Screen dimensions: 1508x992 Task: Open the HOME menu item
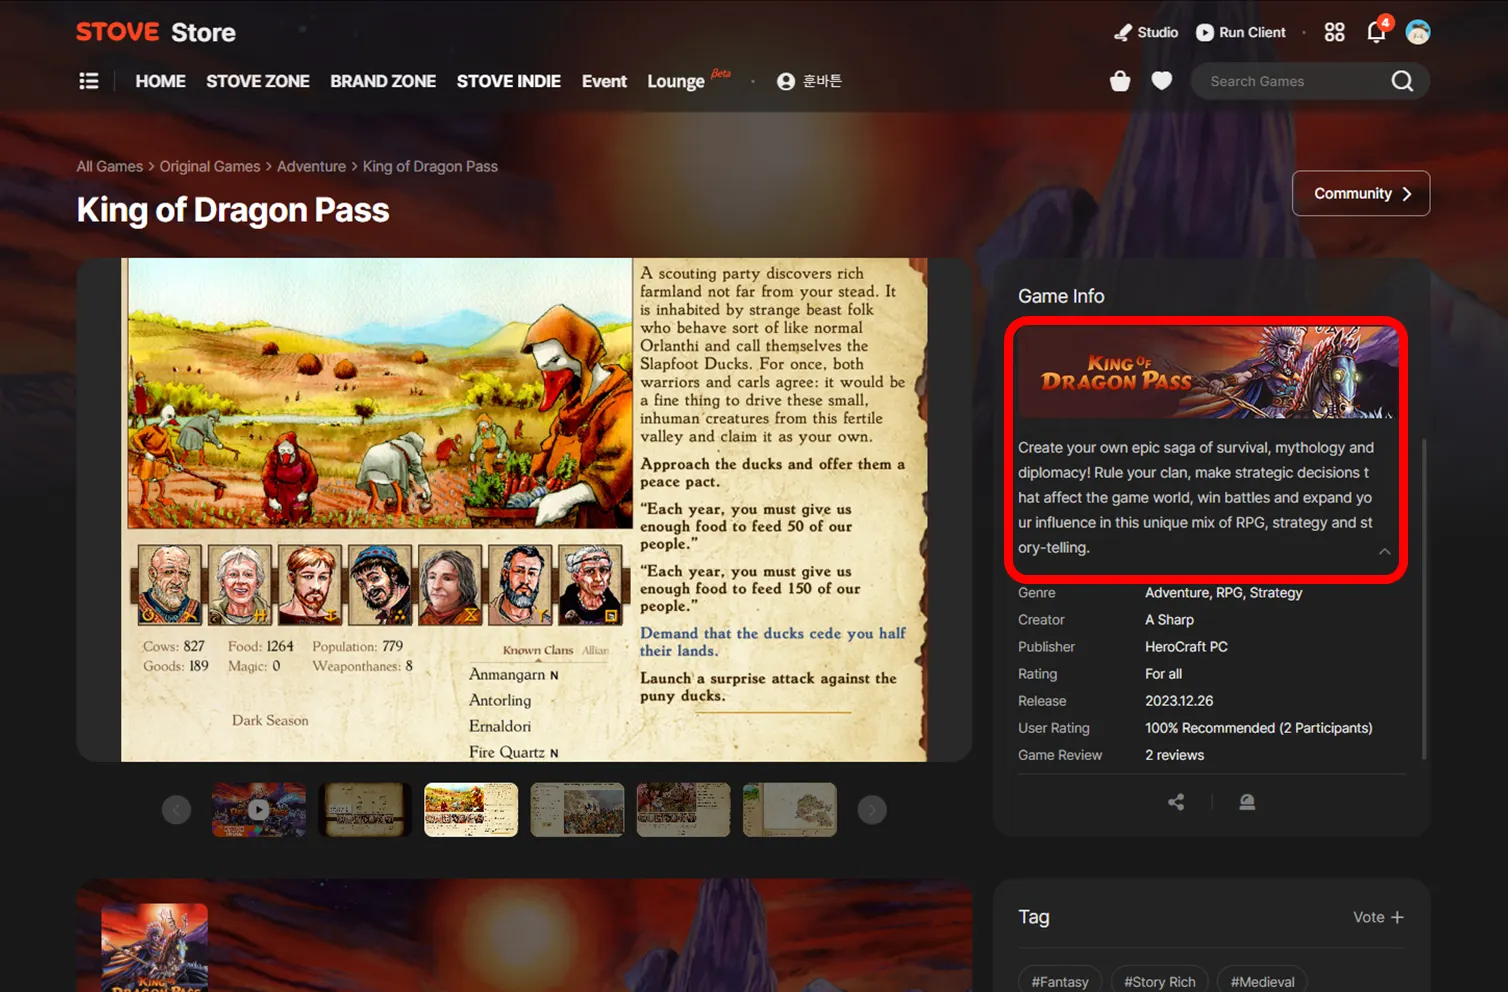[160, 81]
